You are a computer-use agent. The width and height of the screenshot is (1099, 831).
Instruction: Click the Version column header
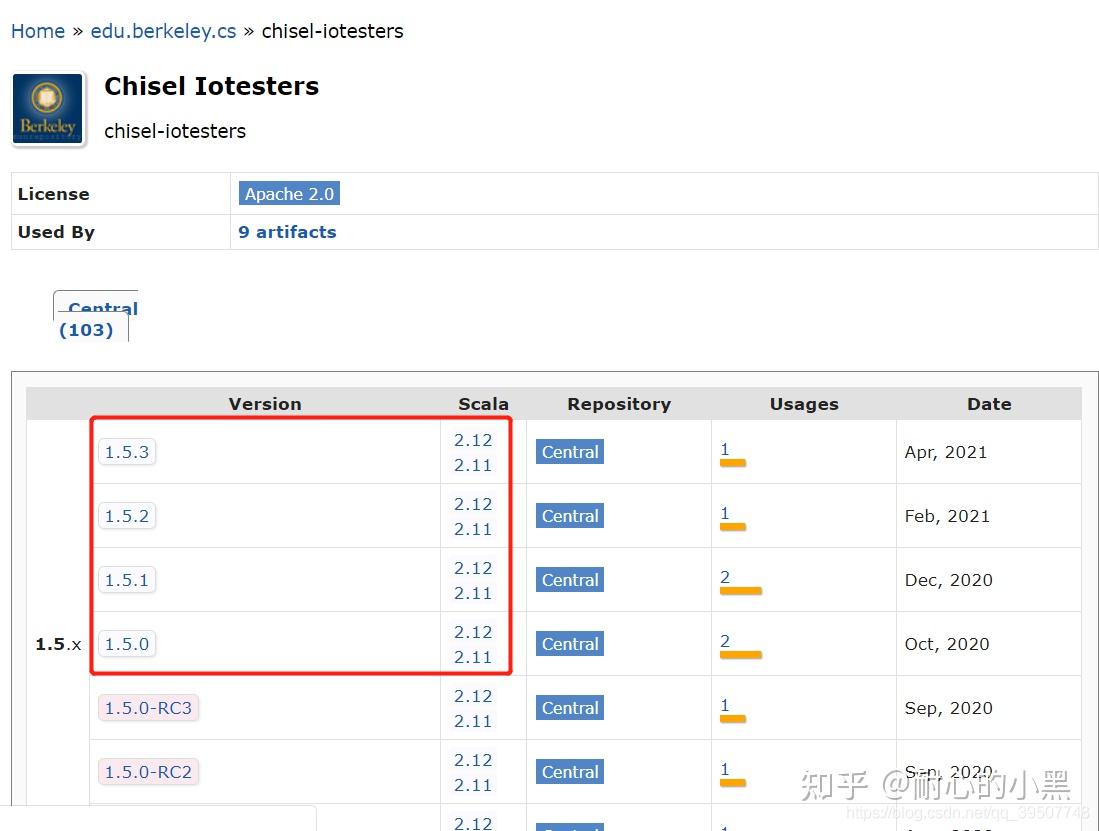pyautogui.click(x=265, y=404)
